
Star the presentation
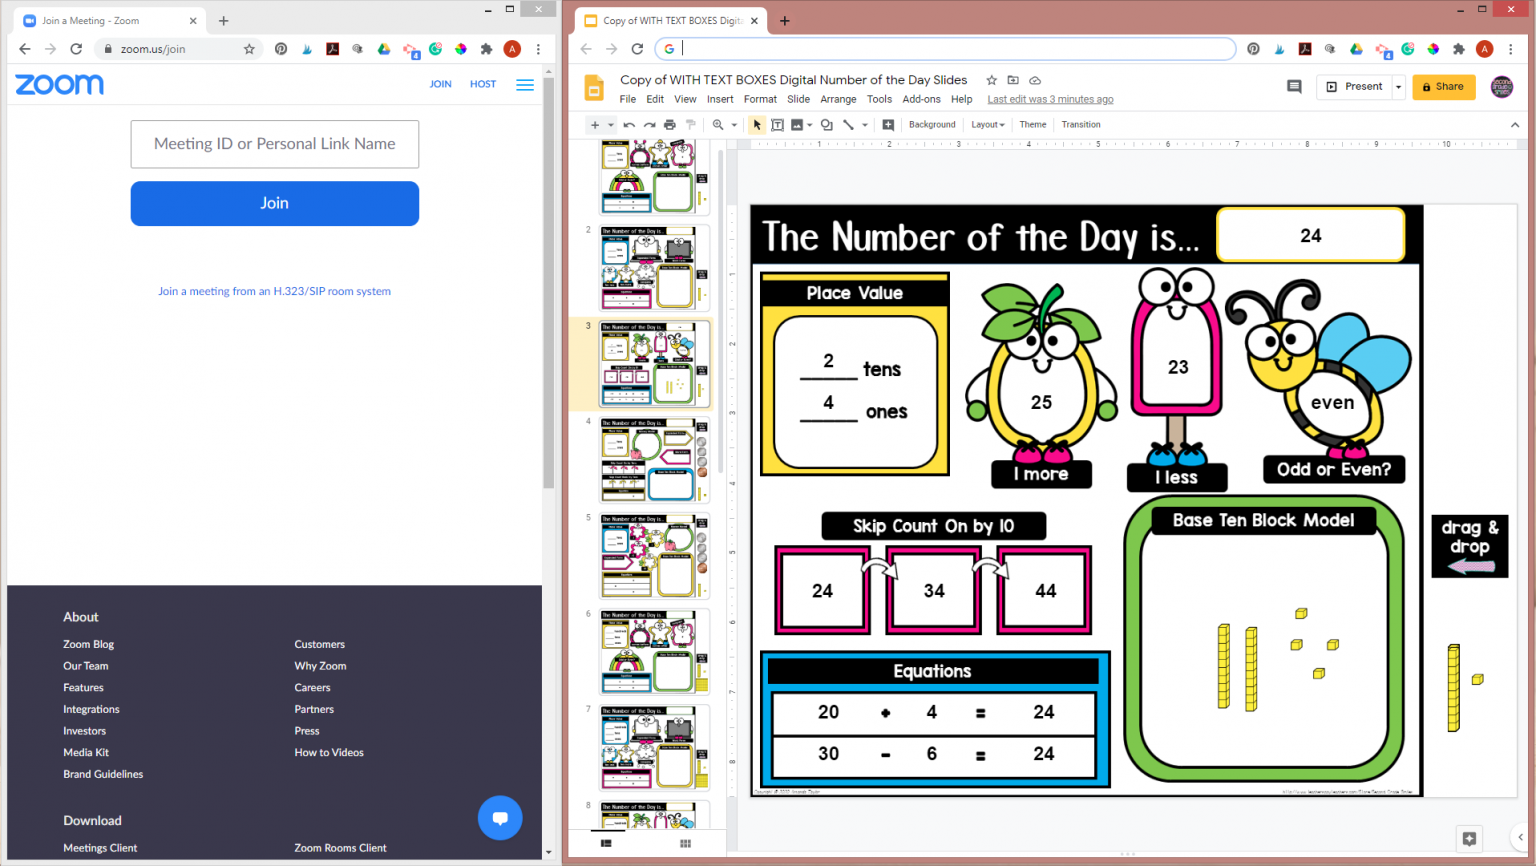coord(990,80)
